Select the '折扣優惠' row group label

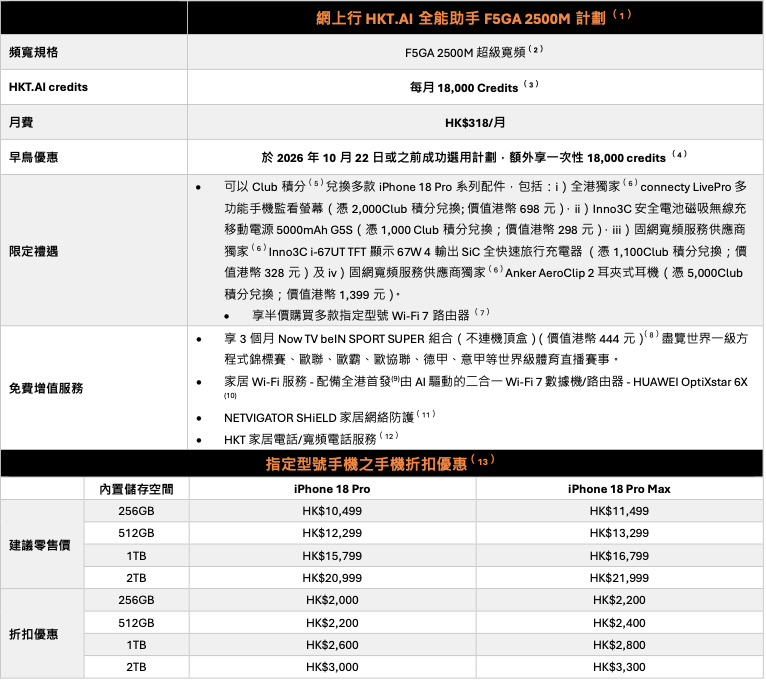(33, 634)
